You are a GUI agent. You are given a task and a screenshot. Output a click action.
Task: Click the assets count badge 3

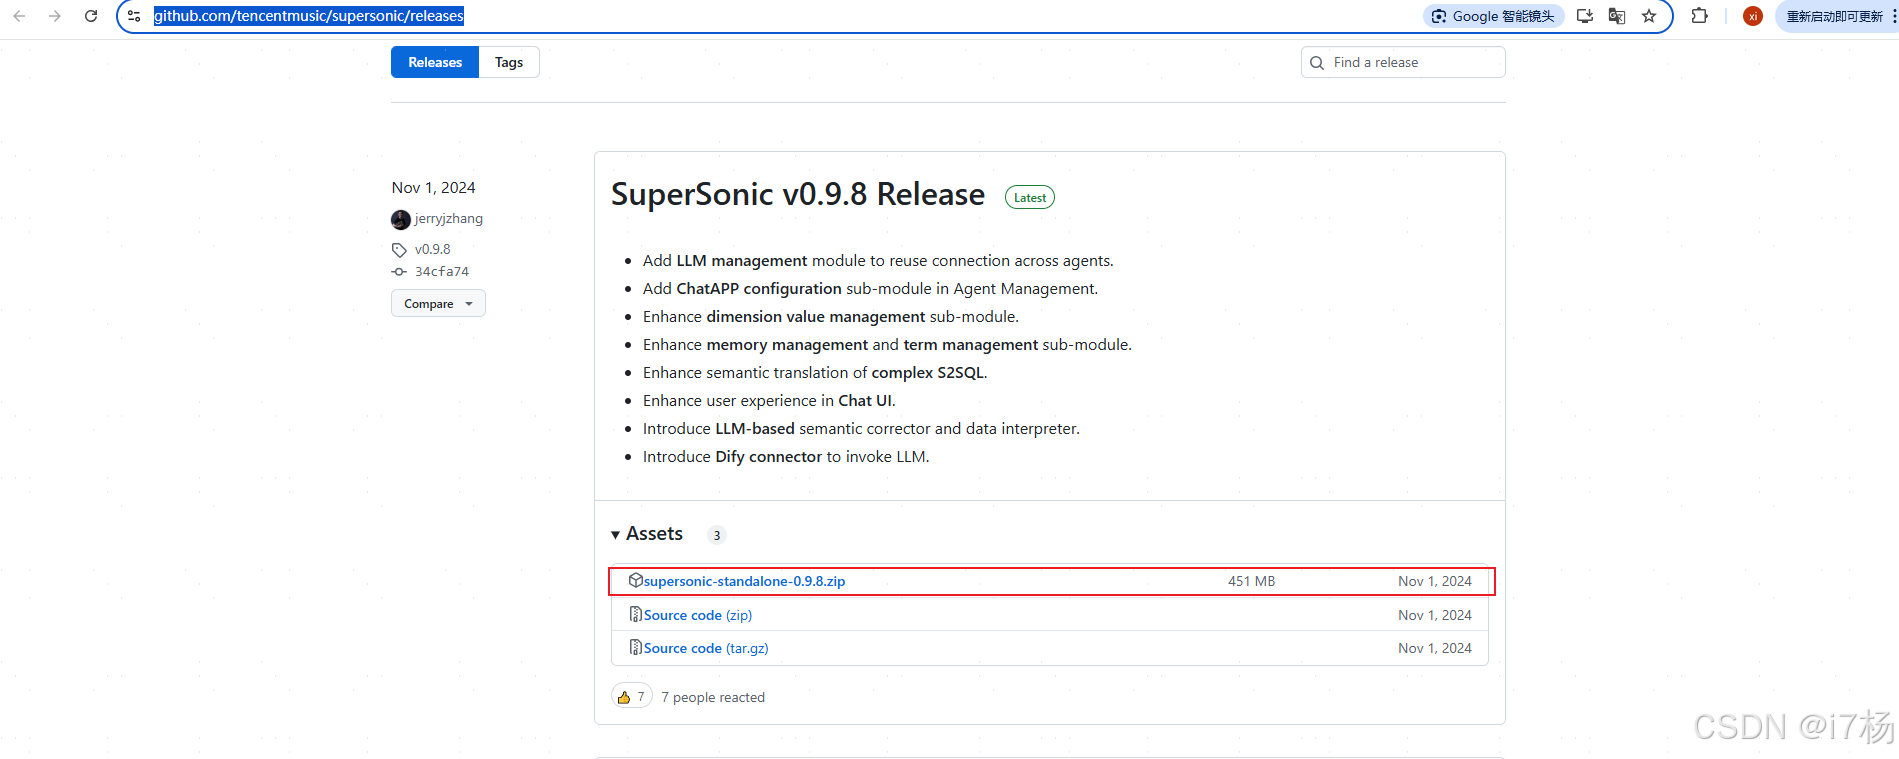pos(717,535)
